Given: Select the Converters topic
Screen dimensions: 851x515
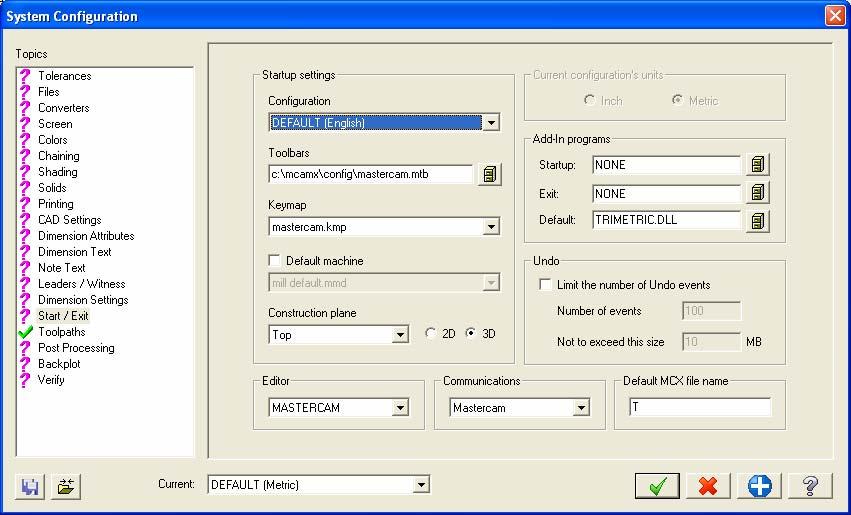Looking at the screenshot, I should [63, 108].
